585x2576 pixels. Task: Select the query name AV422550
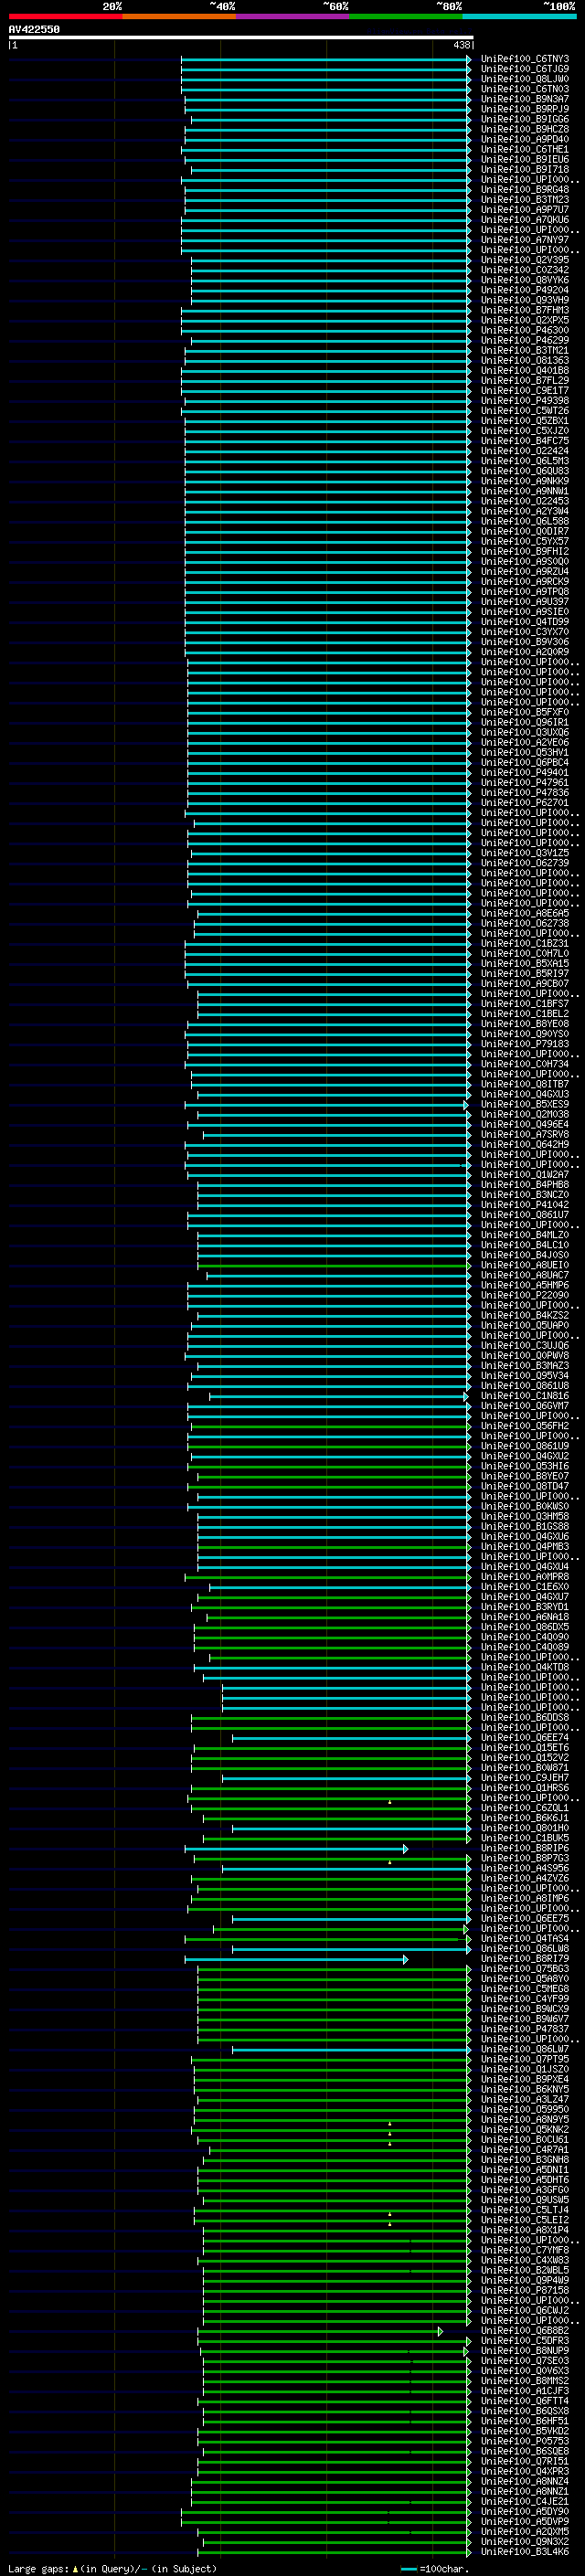(x=34, y=29)
